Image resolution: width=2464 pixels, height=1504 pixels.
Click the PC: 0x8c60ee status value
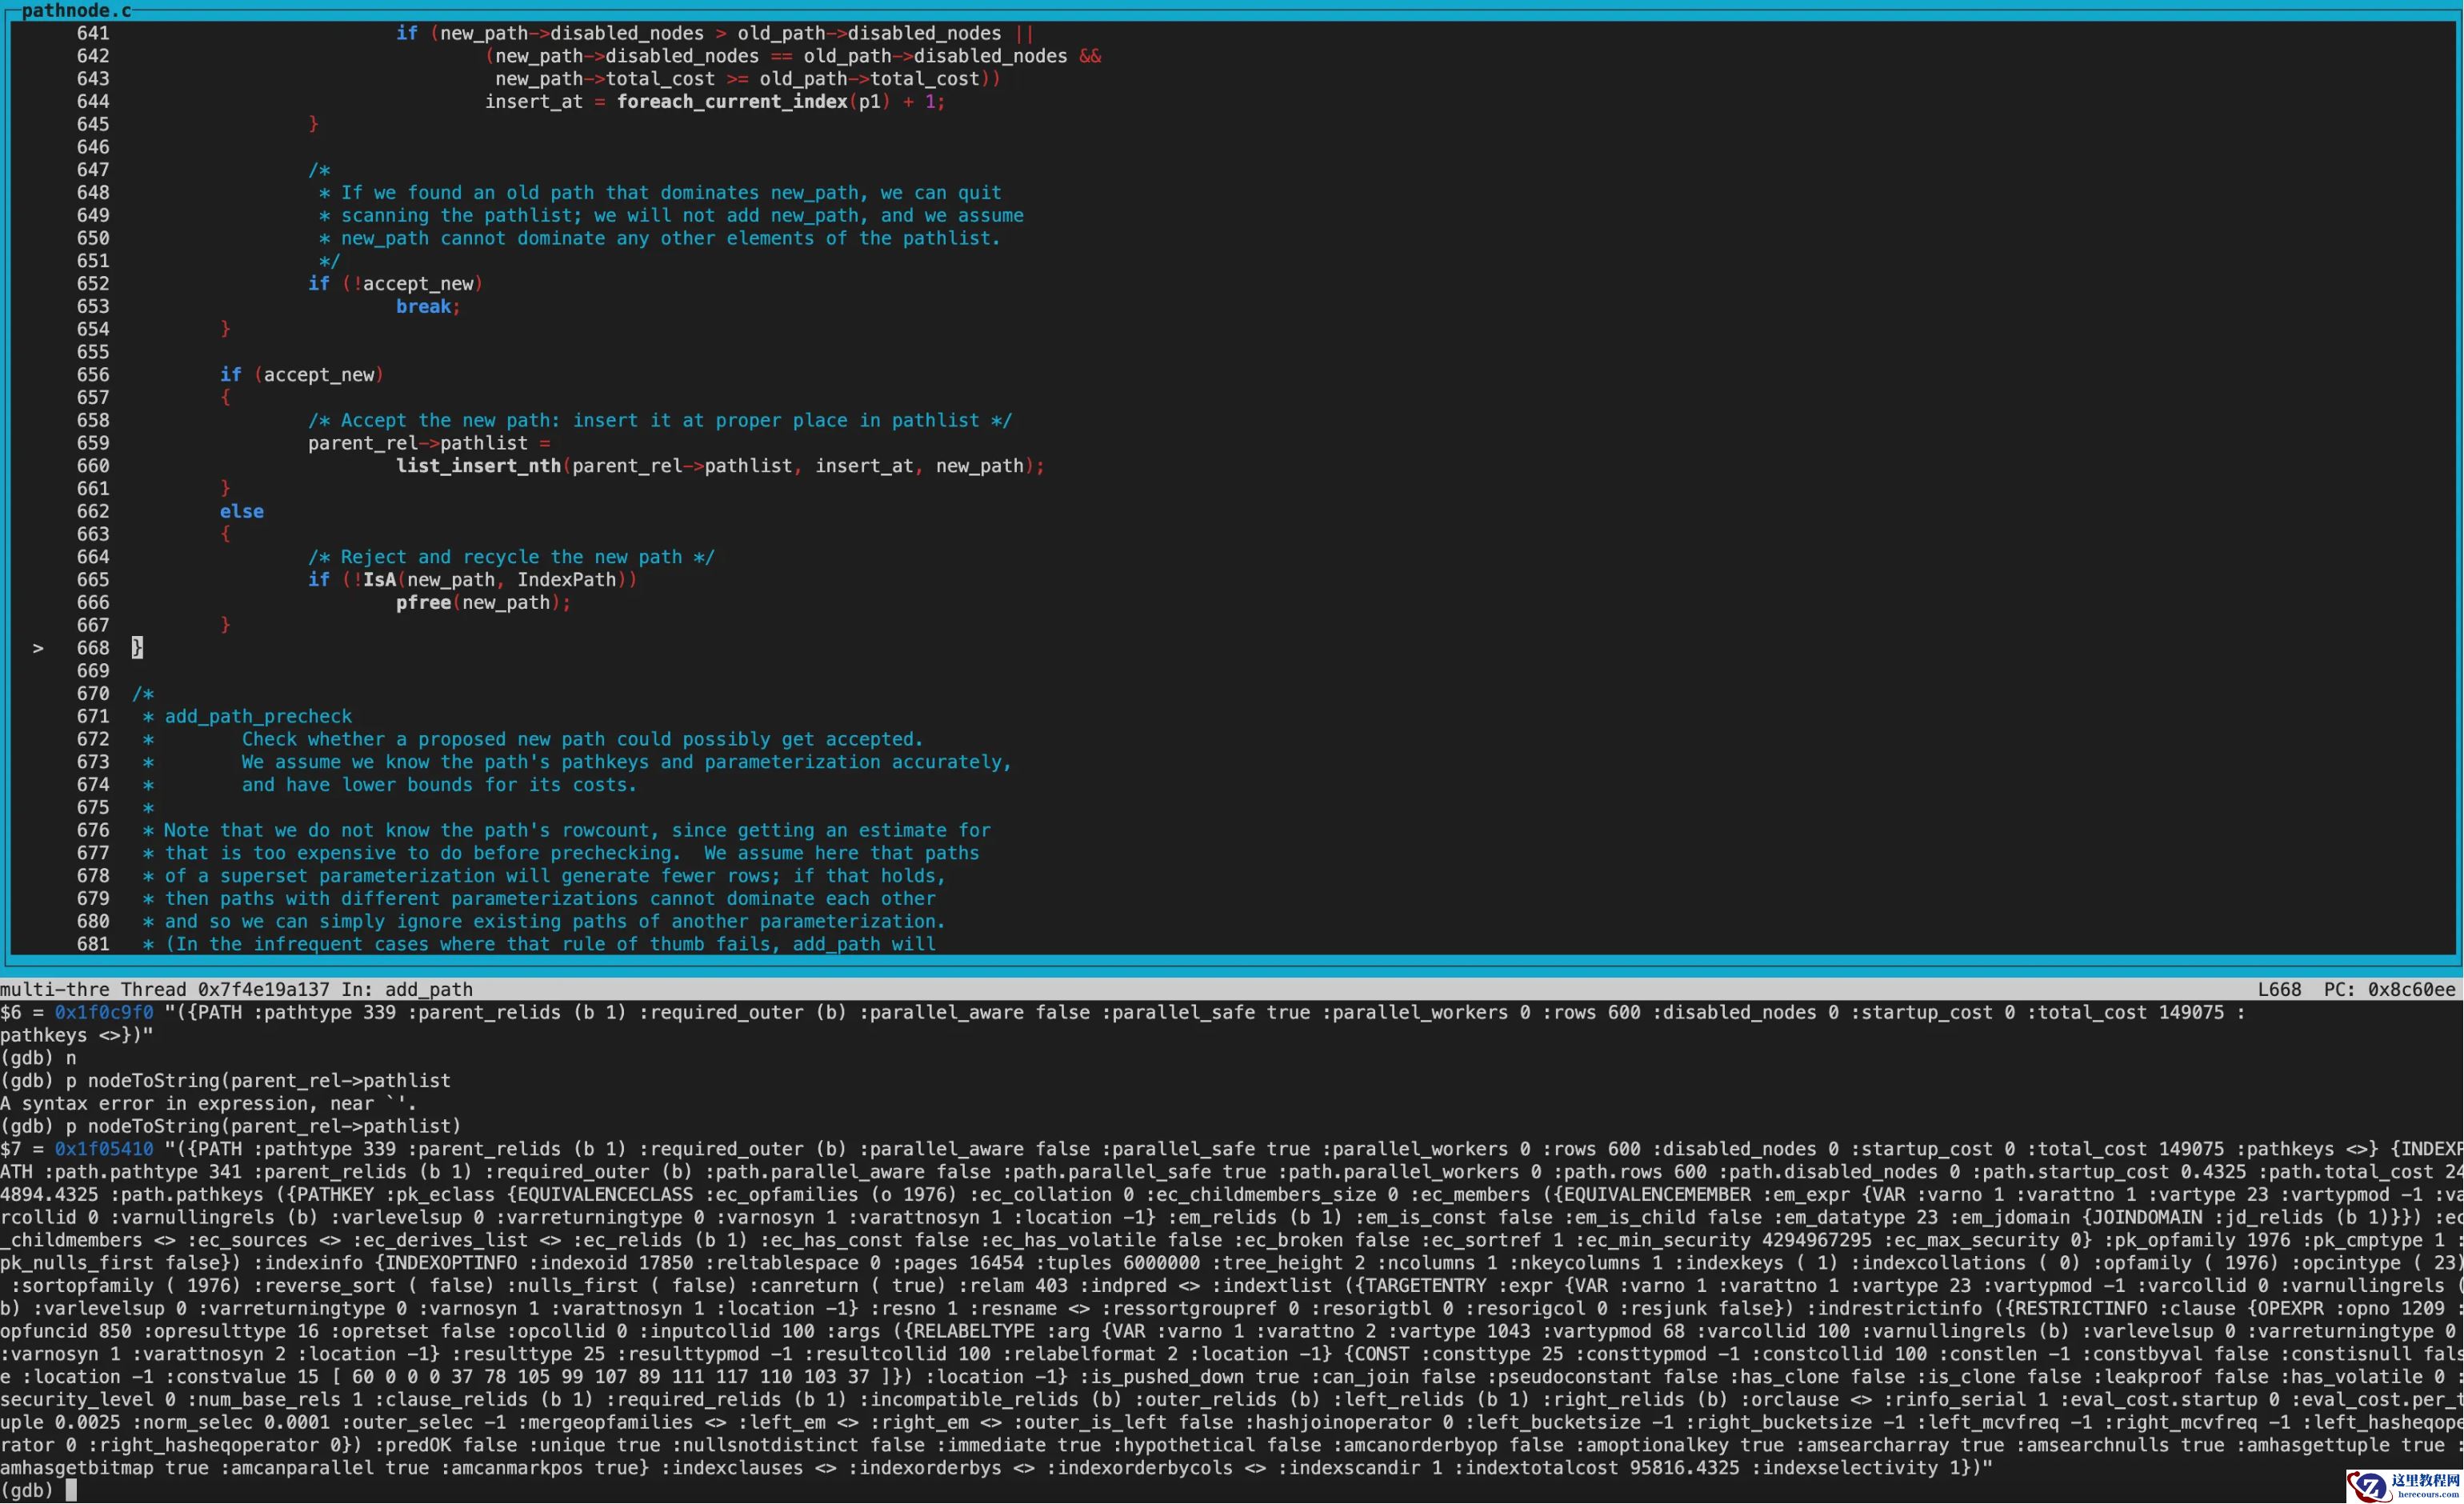[x=2389, y=989]
